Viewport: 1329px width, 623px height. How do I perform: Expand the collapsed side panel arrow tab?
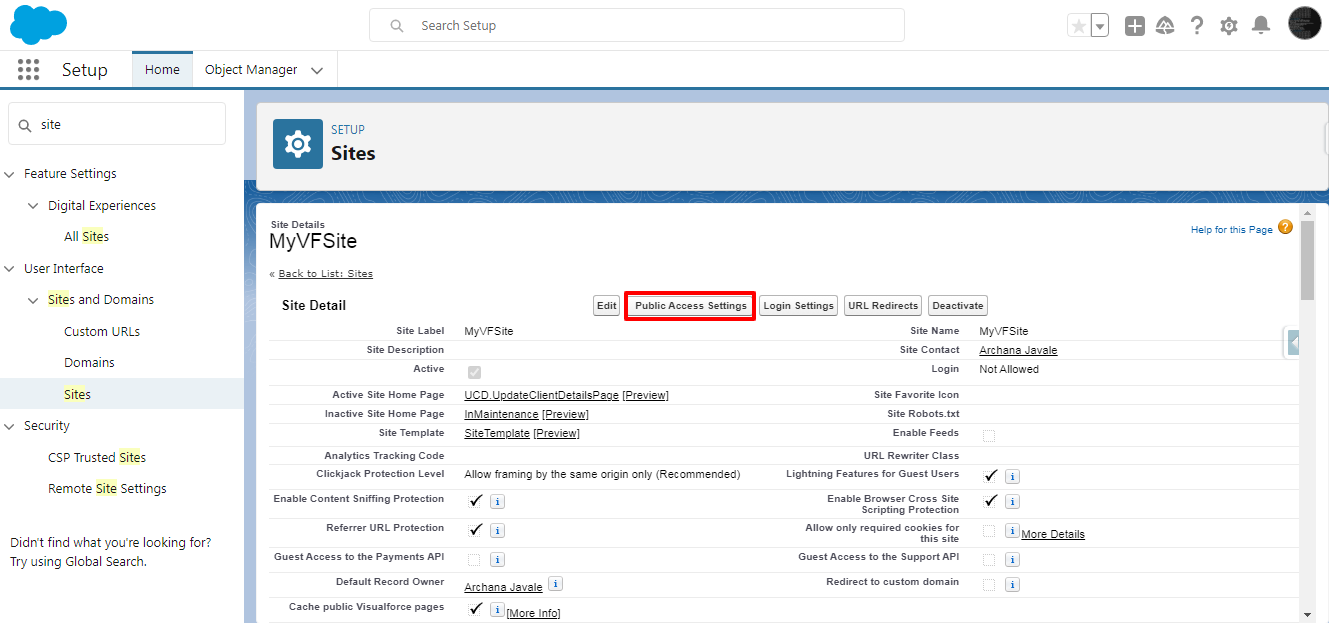click(x=1292, y=342)
